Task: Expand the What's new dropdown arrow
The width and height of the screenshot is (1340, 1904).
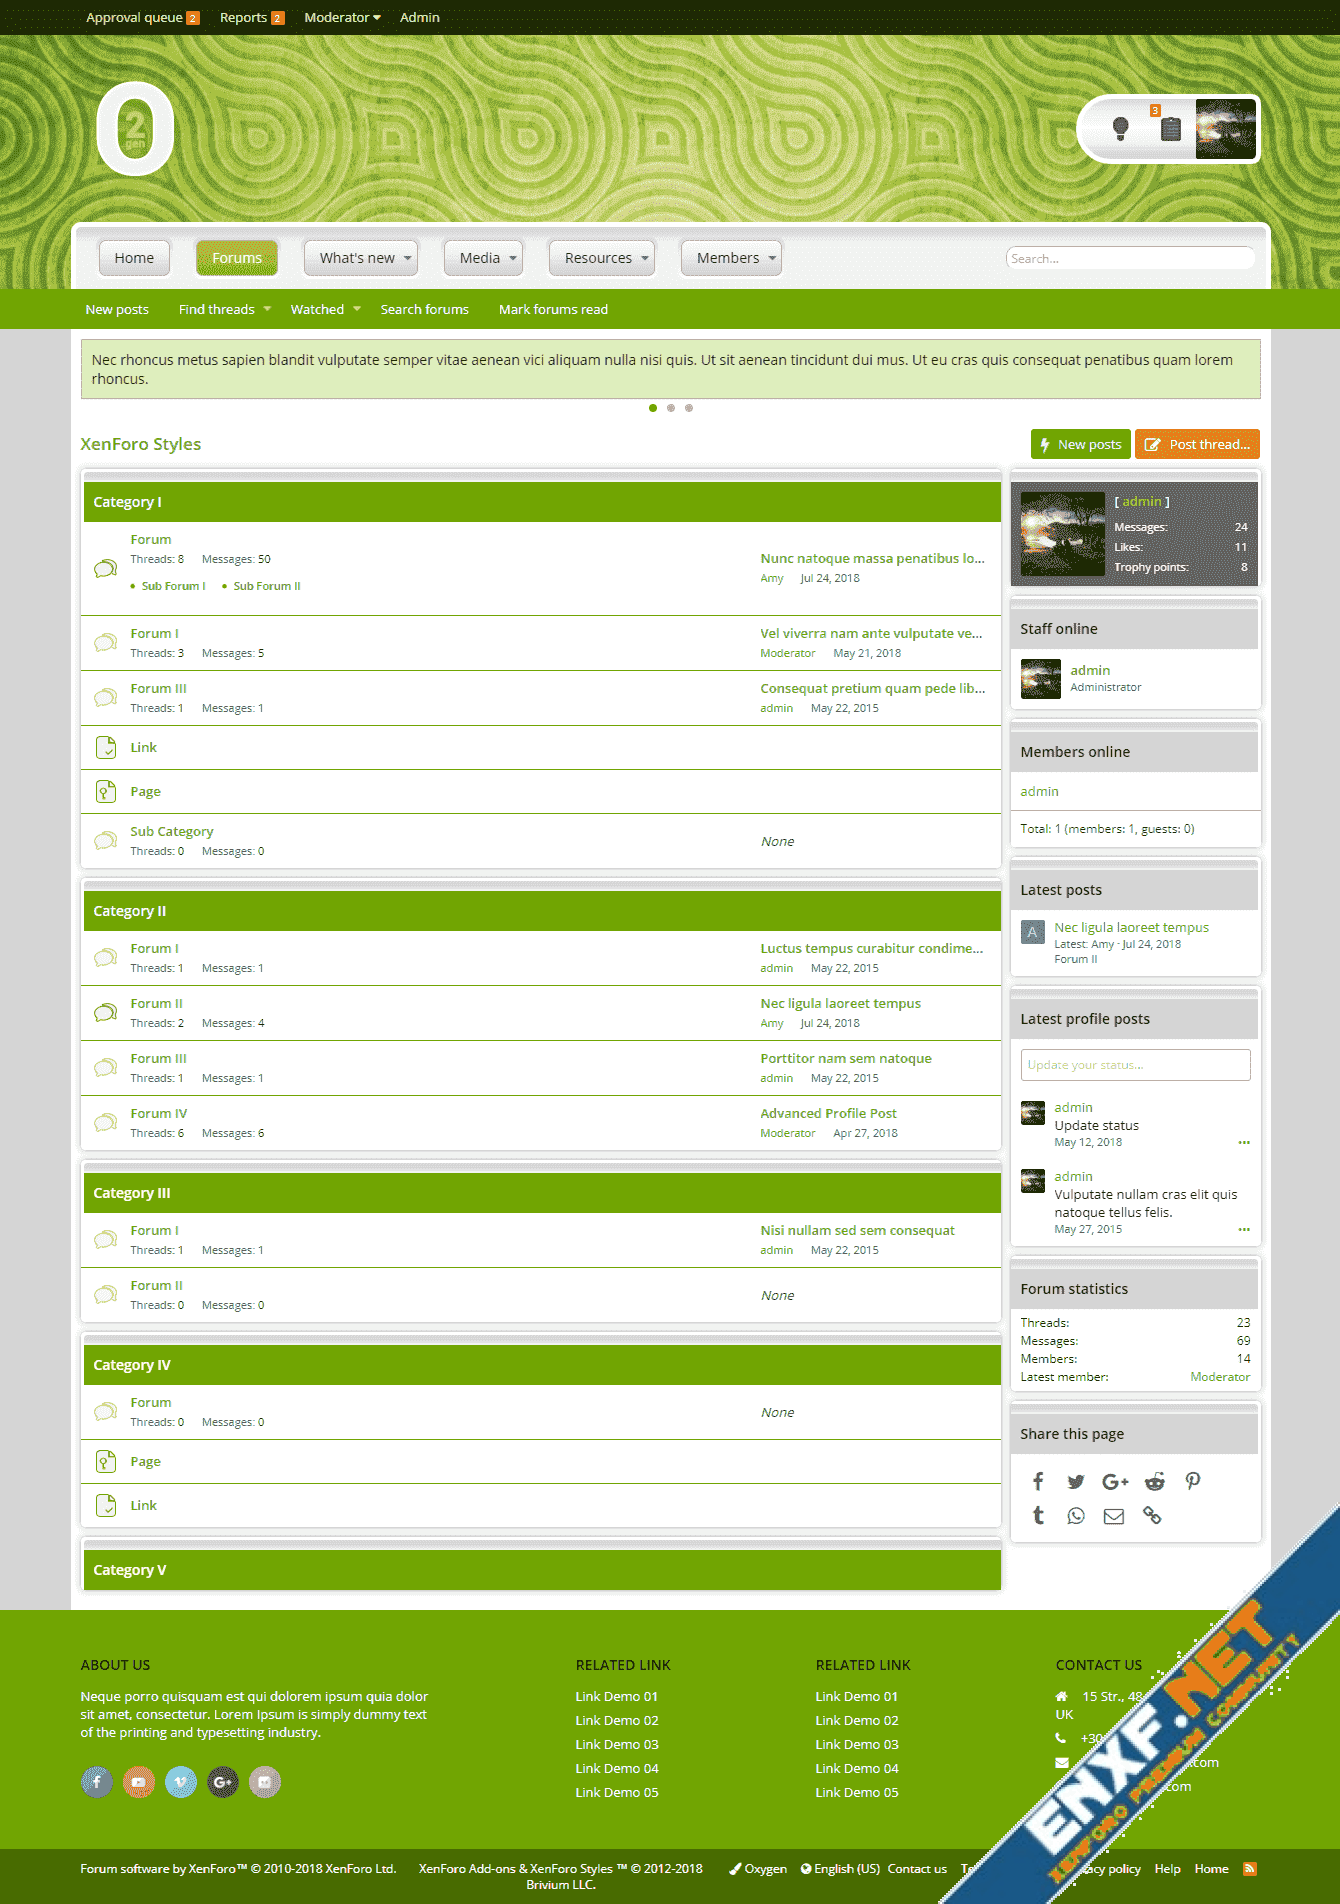Action: coord(408,258)
